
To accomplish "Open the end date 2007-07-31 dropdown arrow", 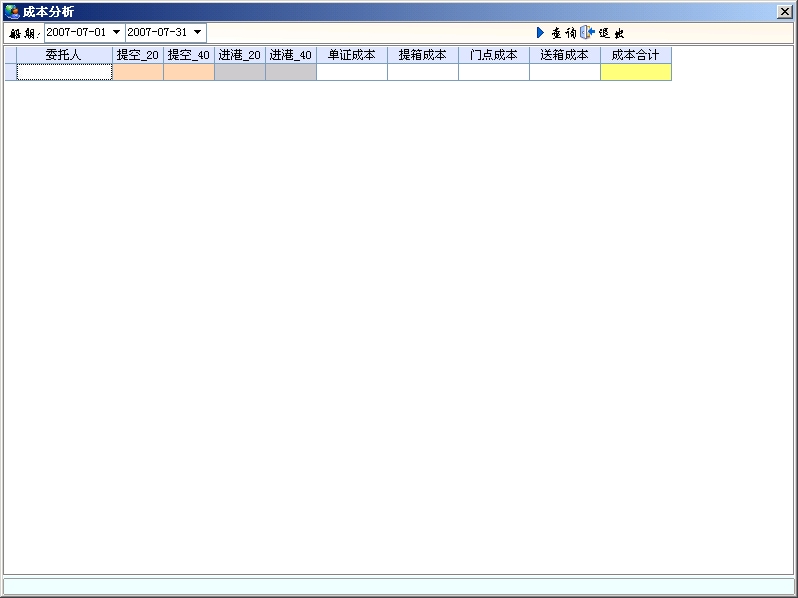I will (197, 32).
